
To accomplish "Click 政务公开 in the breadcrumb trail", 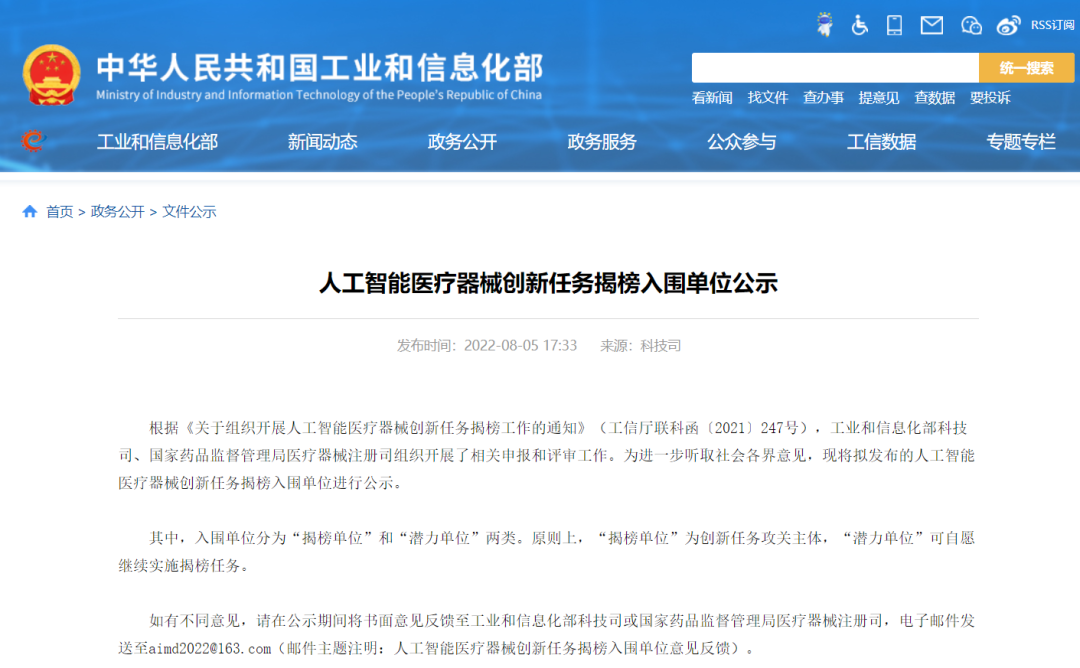I will coord(118,211).
